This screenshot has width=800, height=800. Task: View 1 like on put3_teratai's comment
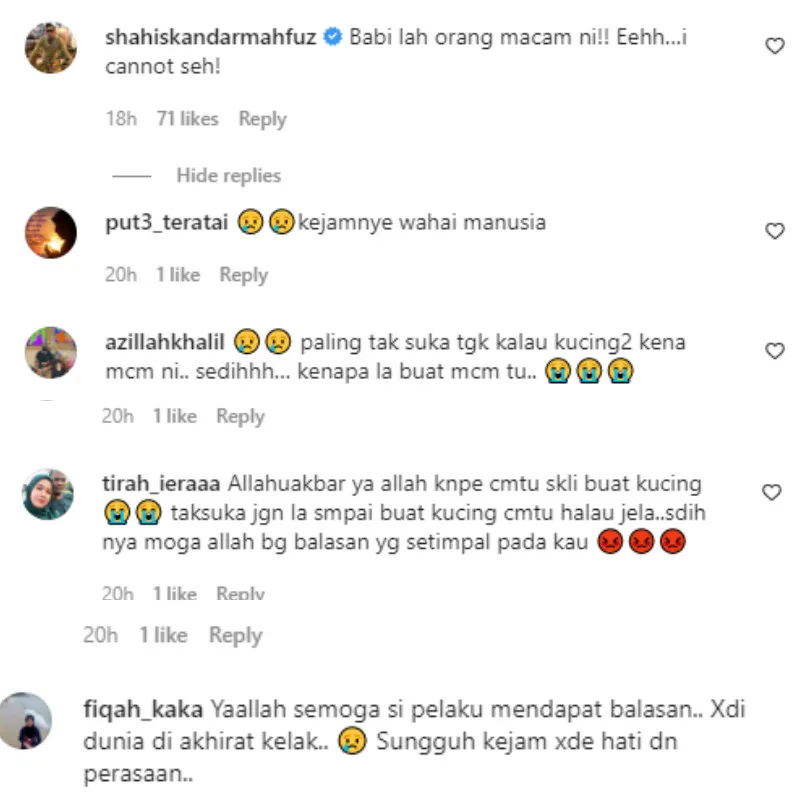point(178,275)
